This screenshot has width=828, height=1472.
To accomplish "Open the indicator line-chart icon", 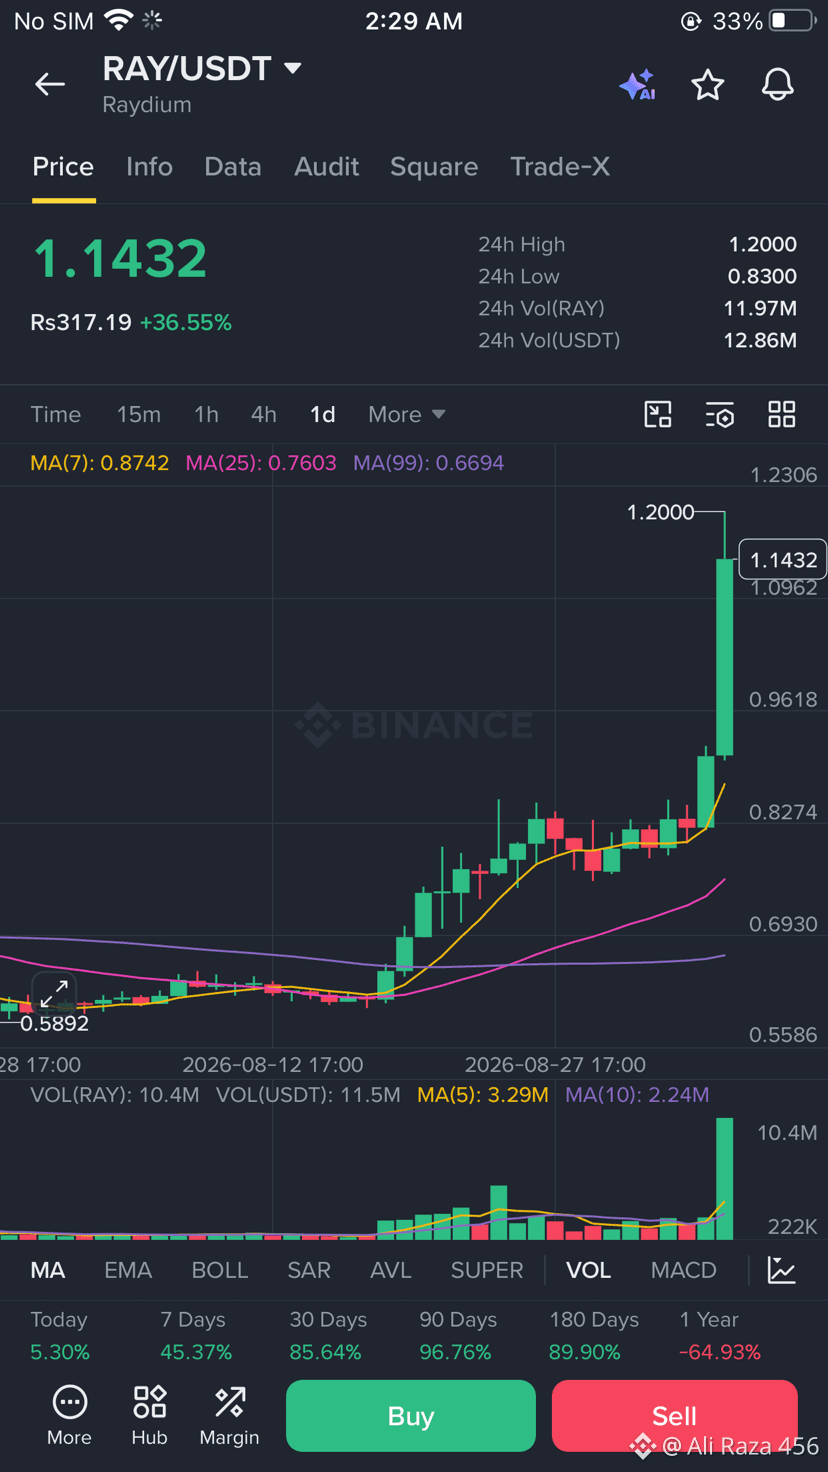I will point(782,1270).
